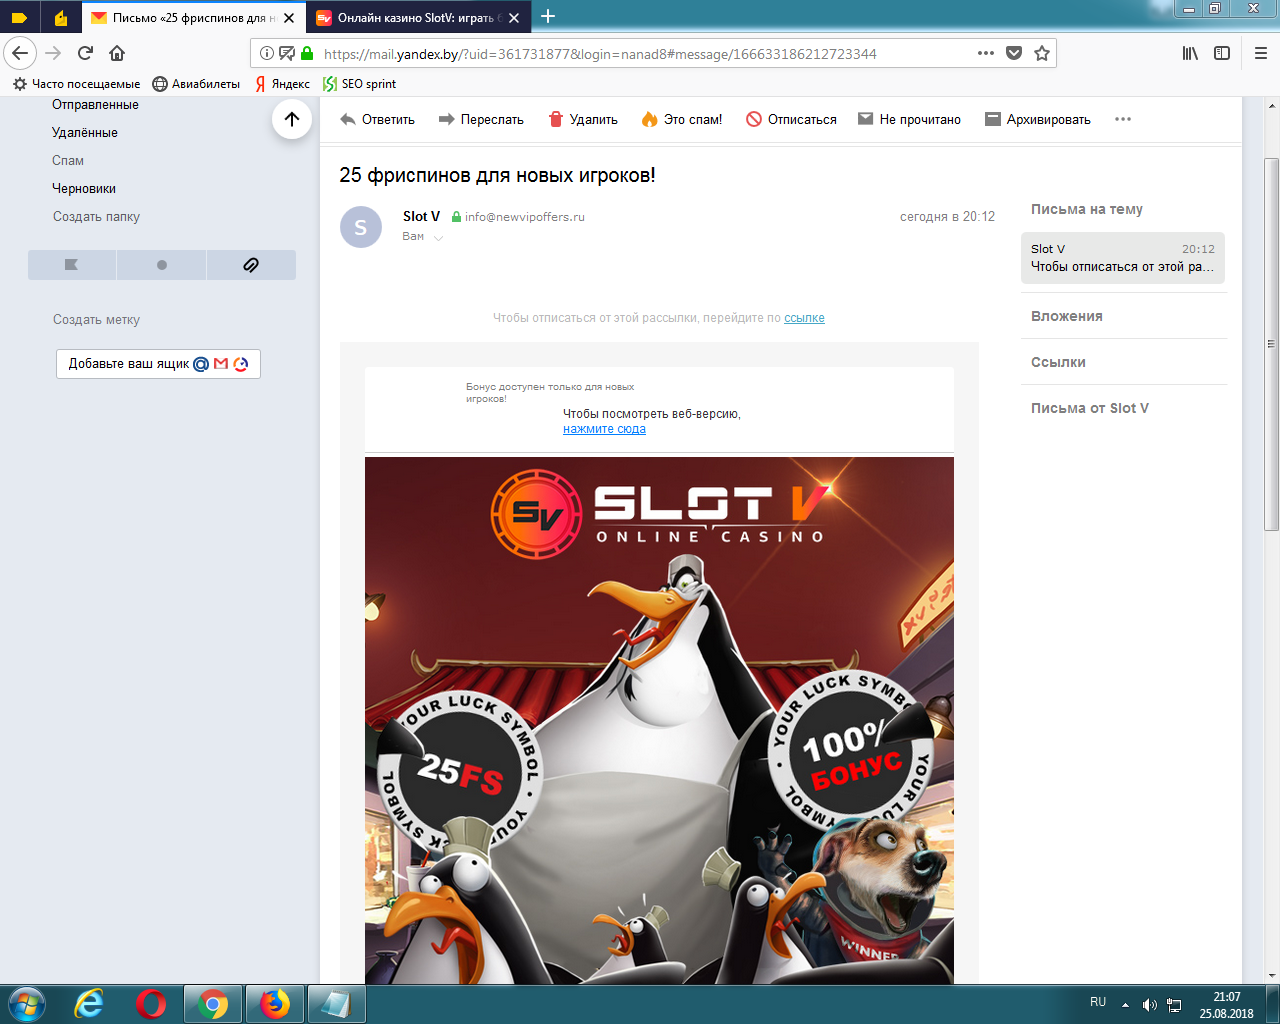
Task: Delete the email with Удалить
Action: pyautogui.click(x=583, y=119)
